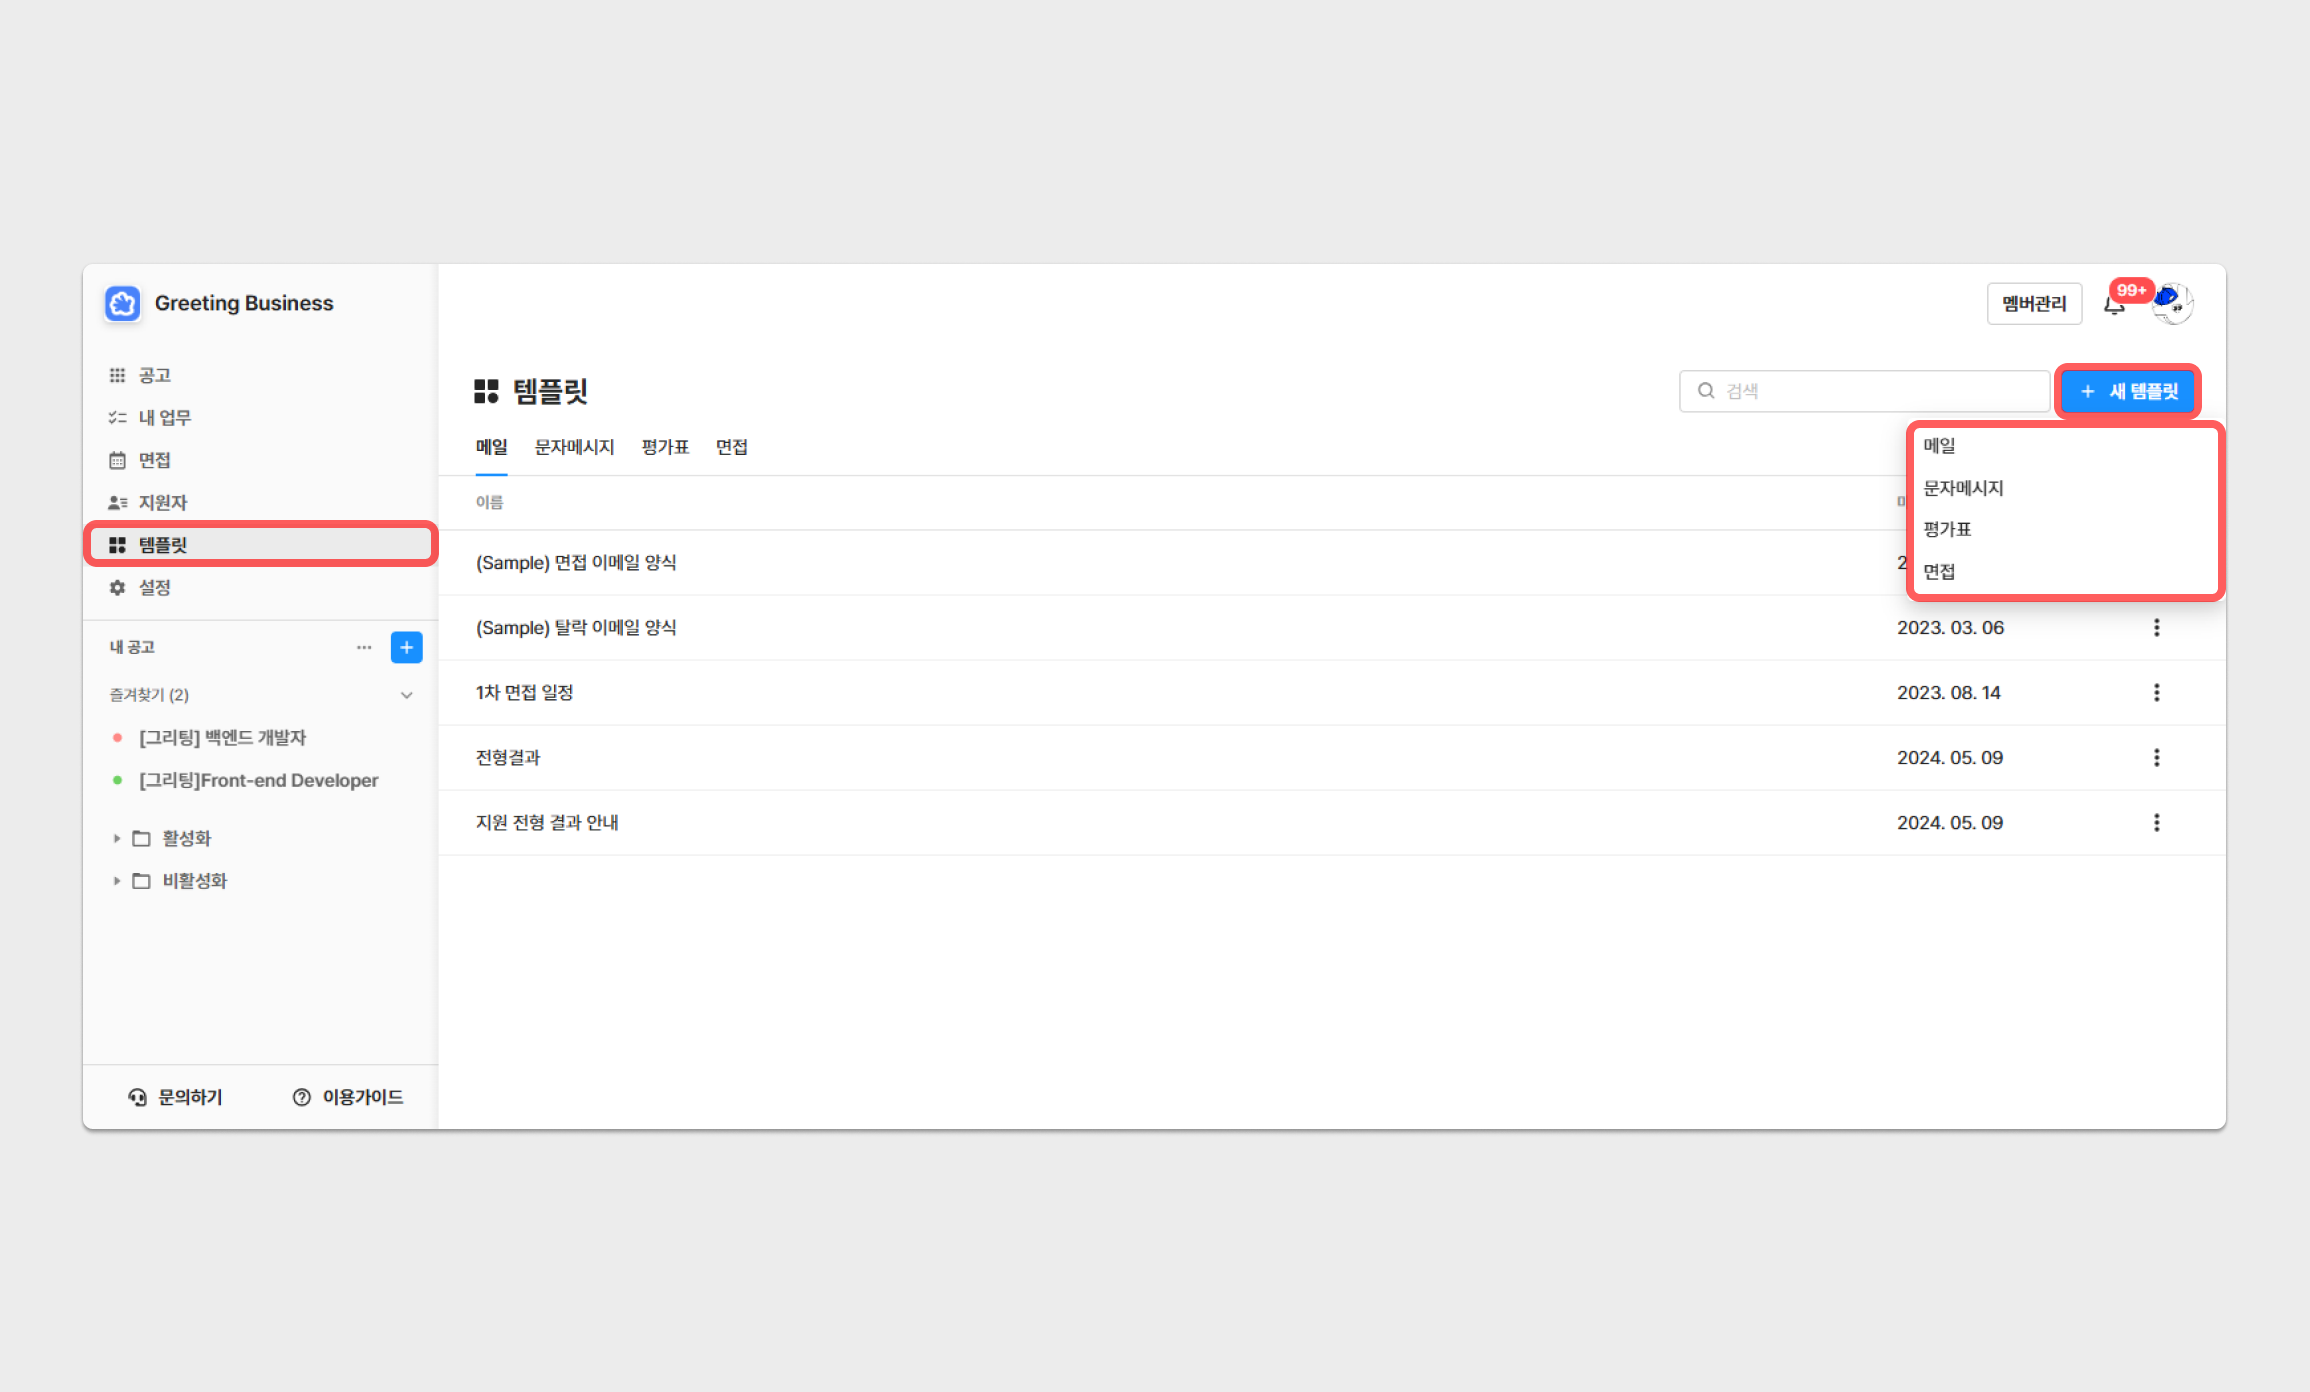Collapse the 즐겨찾기 (2) section chevron
The height and width of the screenshot is (1392, 2310).
406,695
